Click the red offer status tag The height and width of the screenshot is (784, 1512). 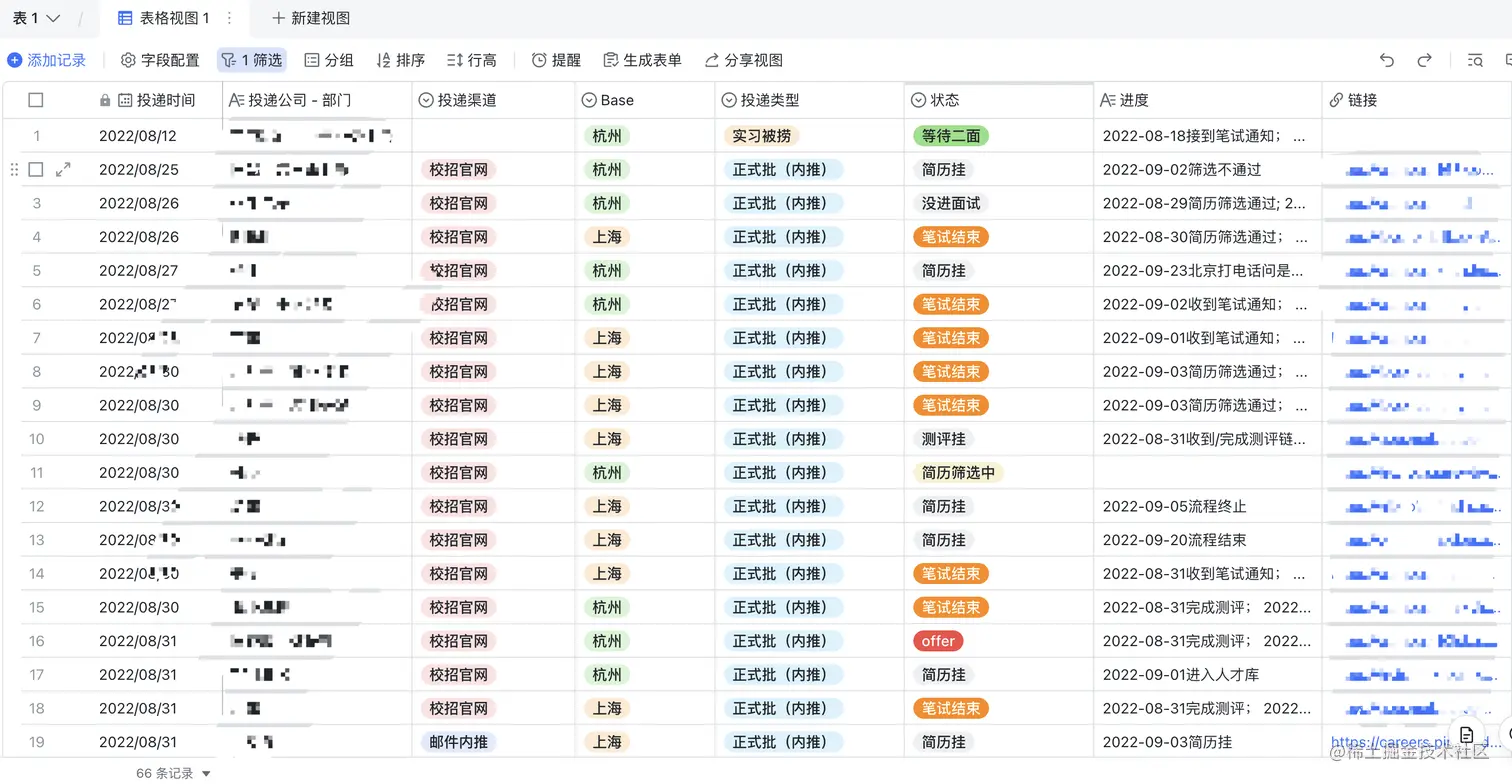click(938, 640)
